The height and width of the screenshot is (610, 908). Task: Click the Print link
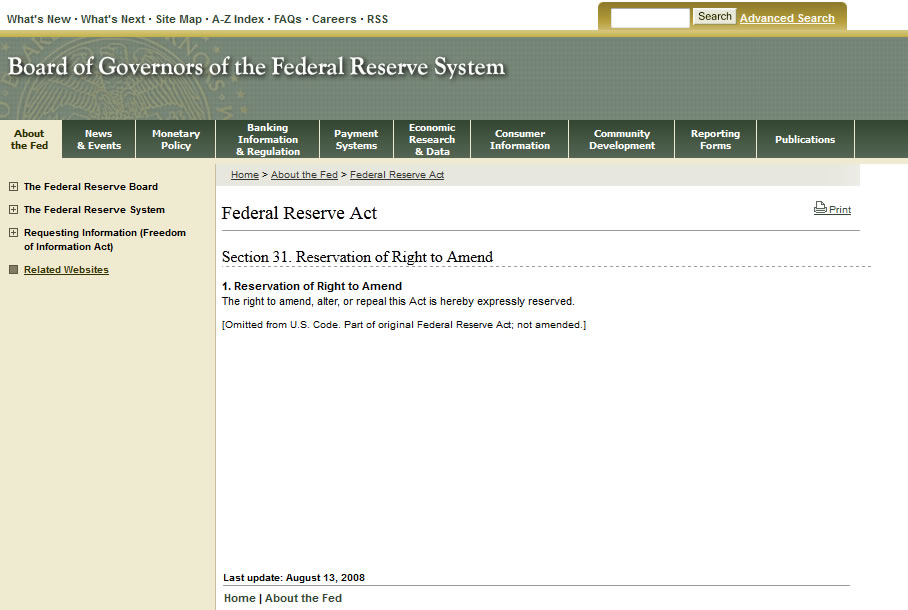coord(840,209)
